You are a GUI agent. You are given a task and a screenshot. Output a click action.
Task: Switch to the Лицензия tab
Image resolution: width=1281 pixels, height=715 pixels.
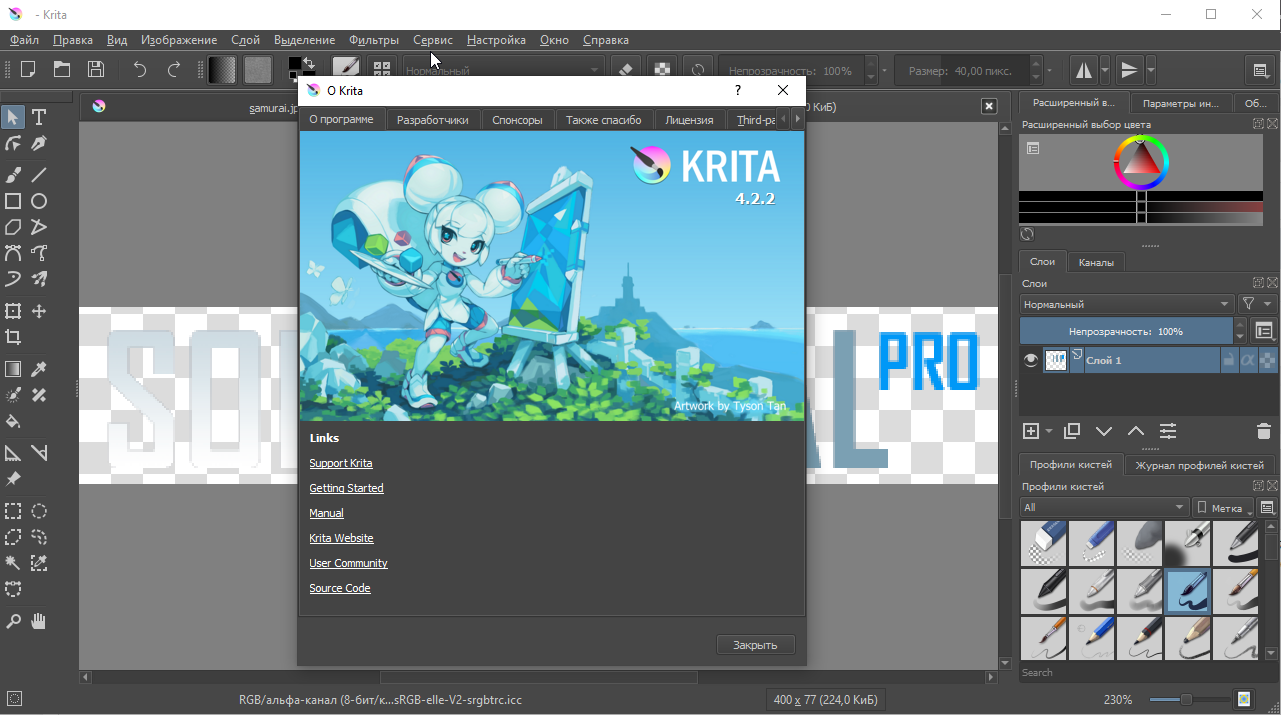[689, 120]
